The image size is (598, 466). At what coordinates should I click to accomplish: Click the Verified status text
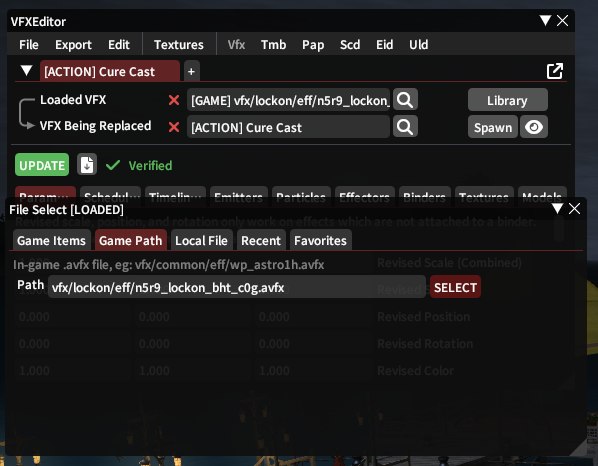pyautogui.click(x=150, y=166)
